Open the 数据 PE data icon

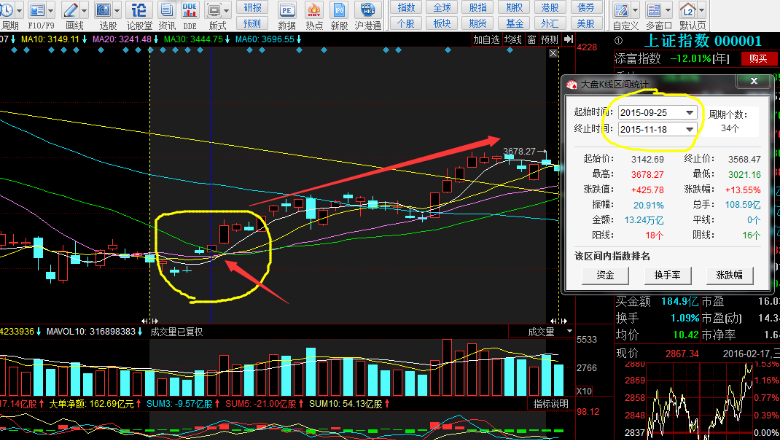tap(287, 14)
